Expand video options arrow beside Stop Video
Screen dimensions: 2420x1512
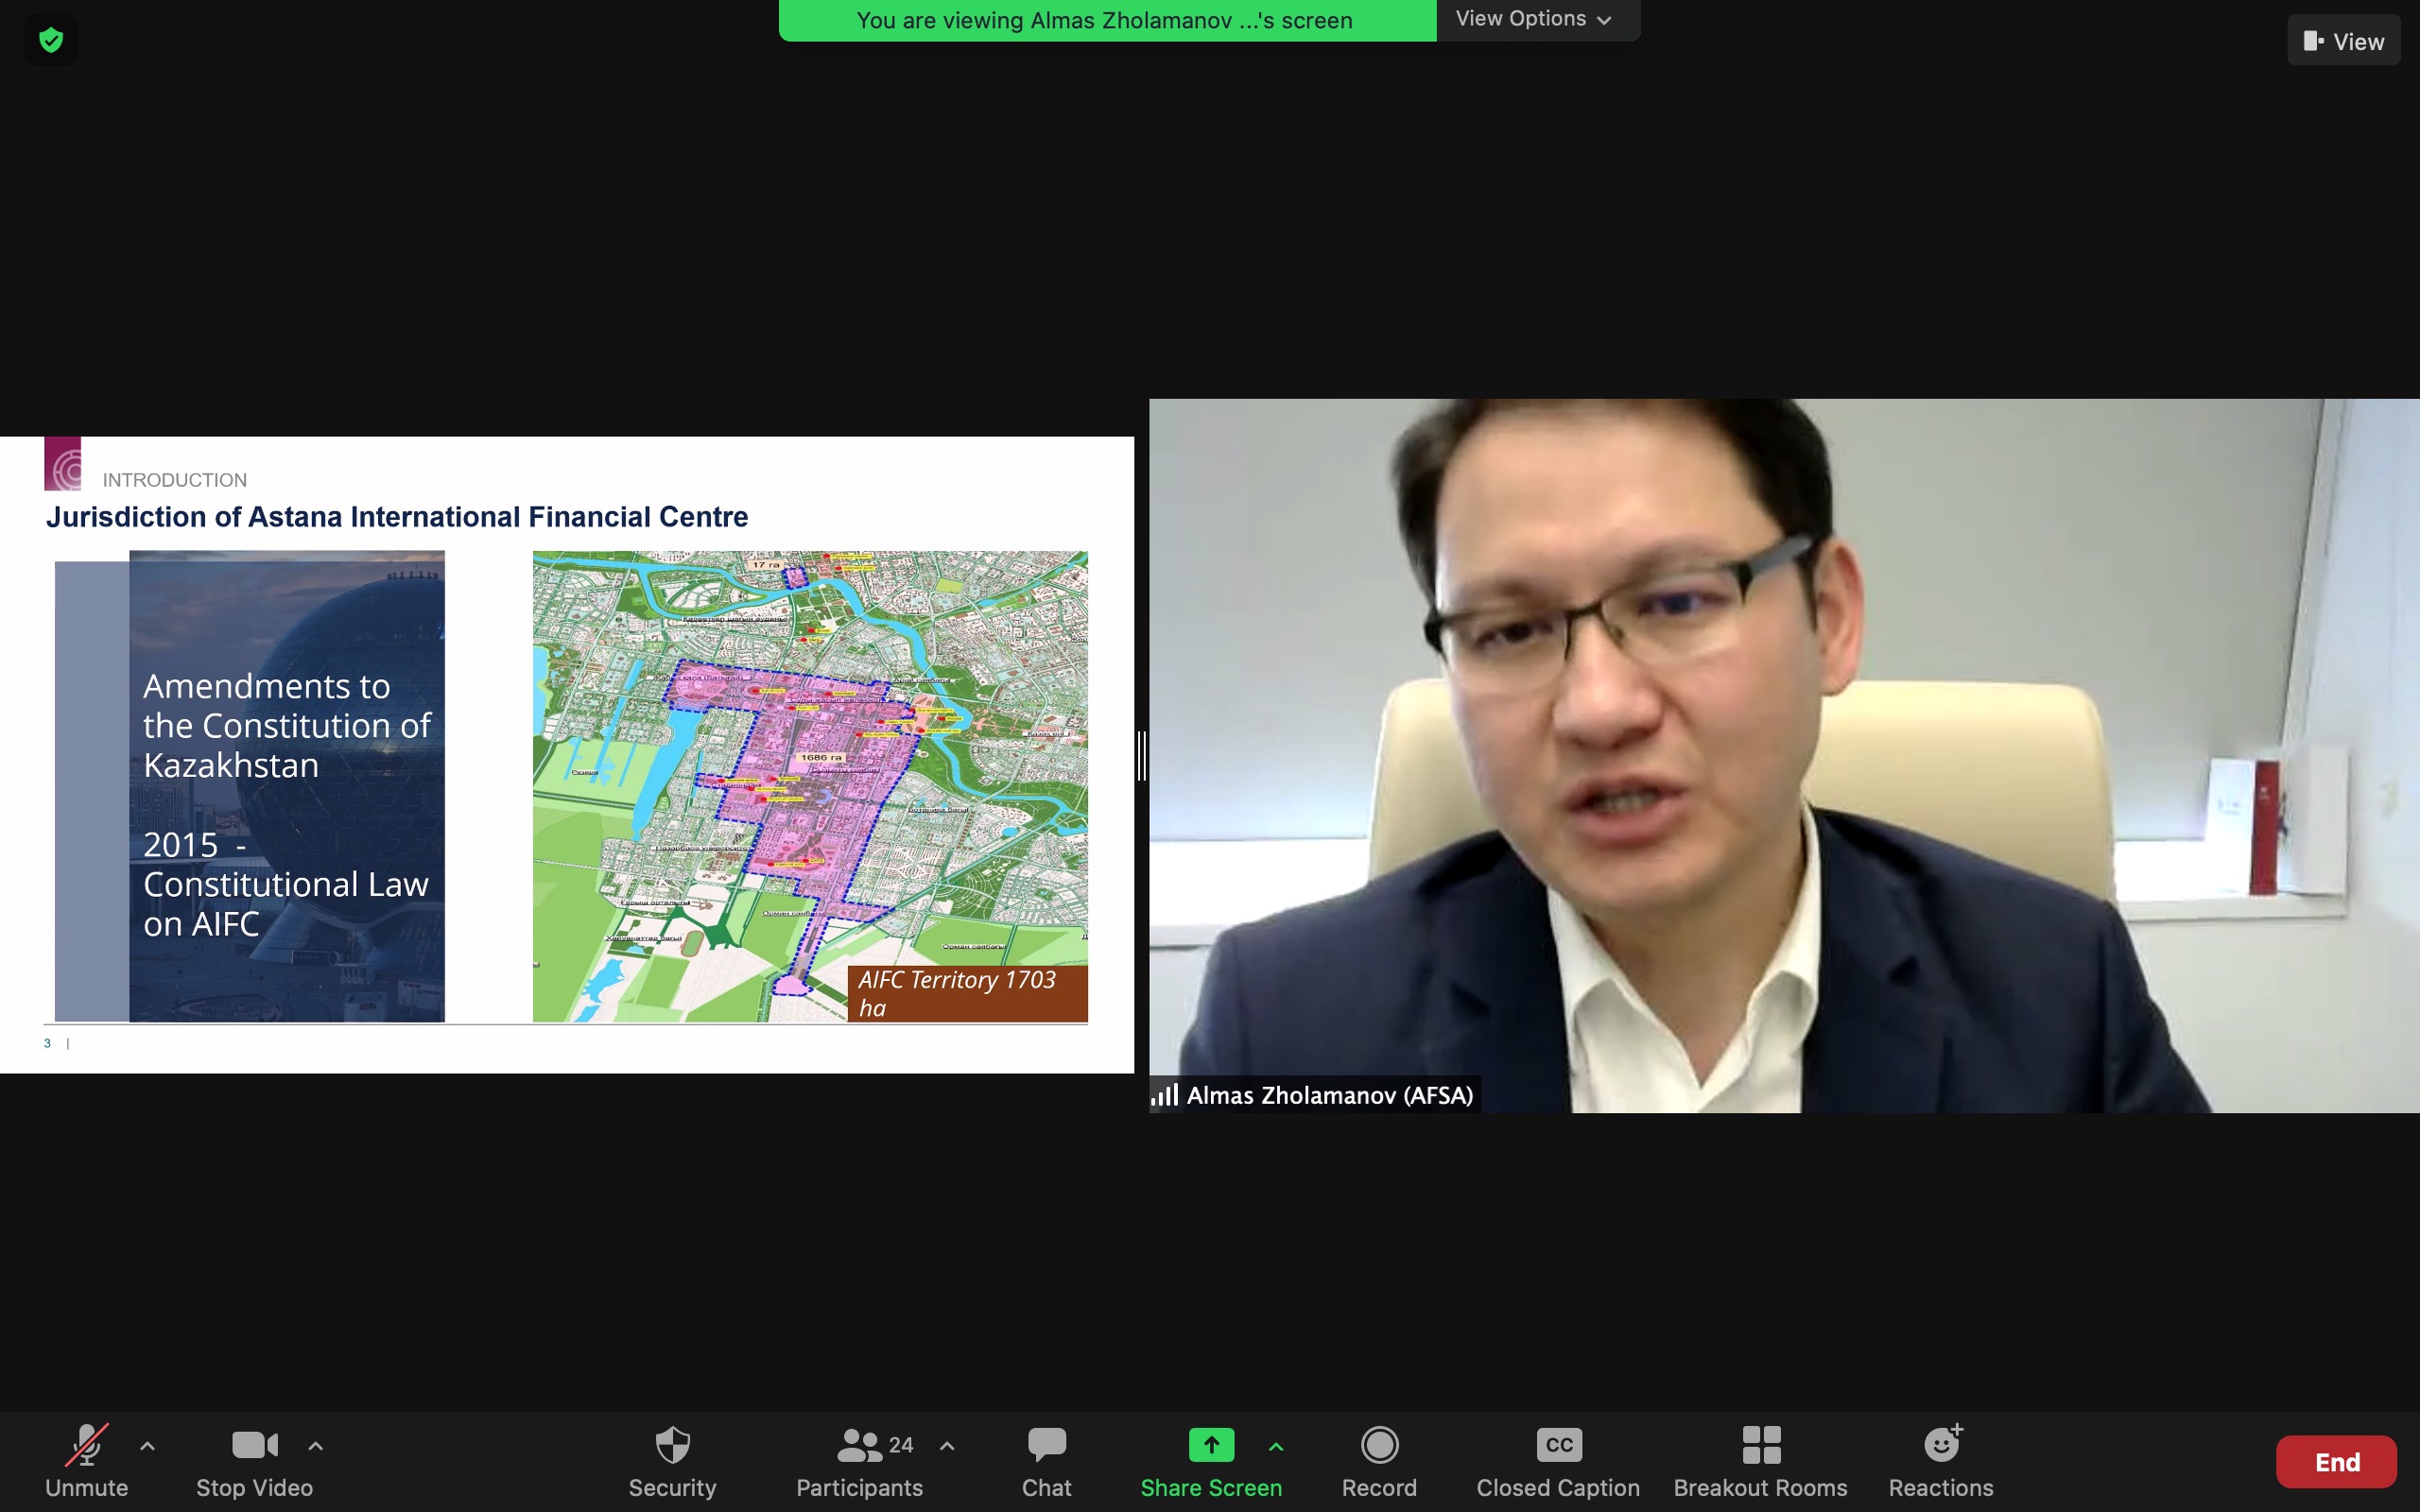[x=316, y=1446]
